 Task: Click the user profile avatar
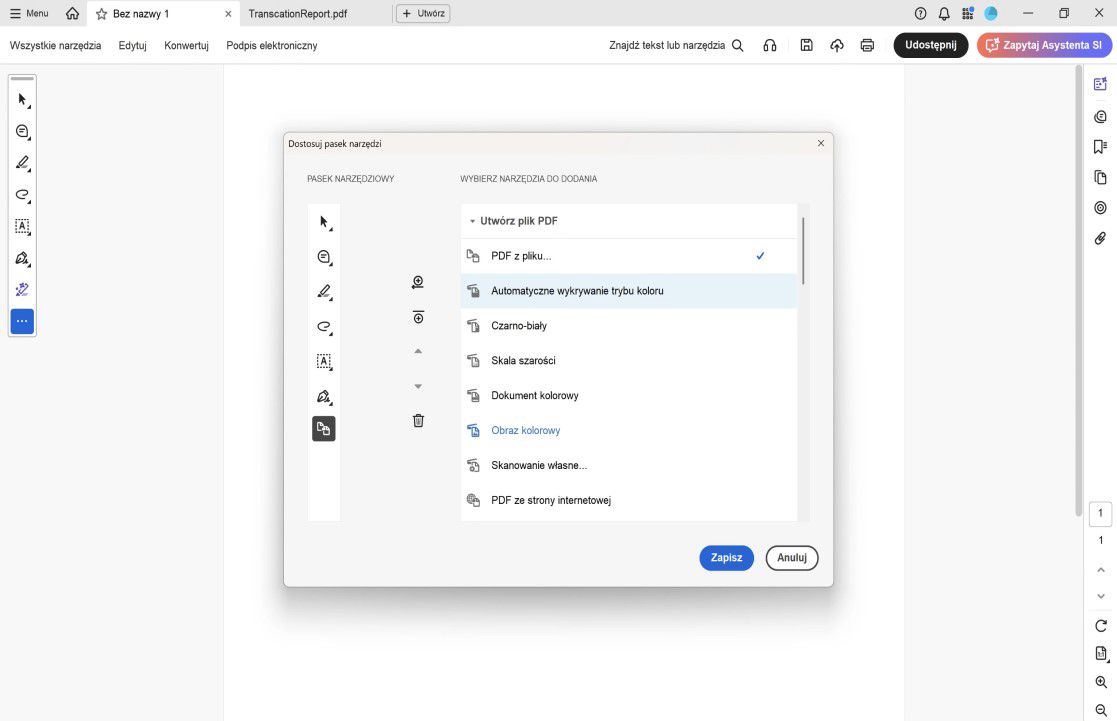tap(991, 14)
